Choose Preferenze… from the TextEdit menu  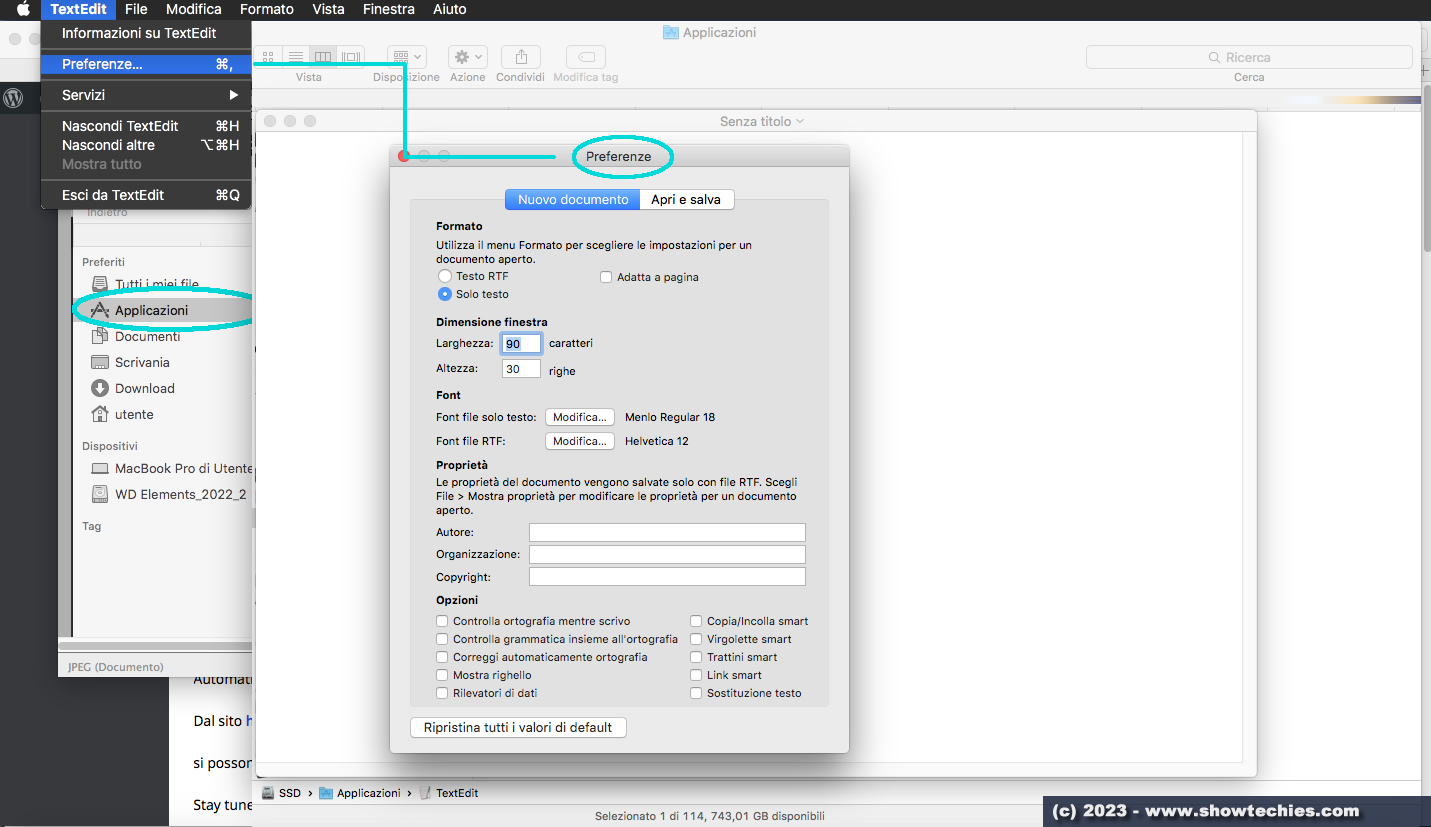coord(146,64)
